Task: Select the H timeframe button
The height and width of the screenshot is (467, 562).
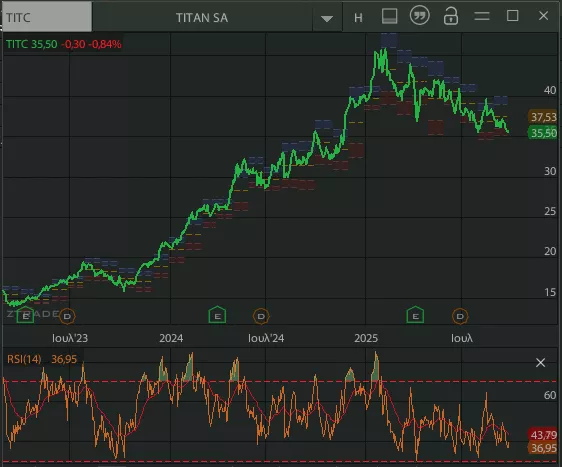Action: click(358, 18)
